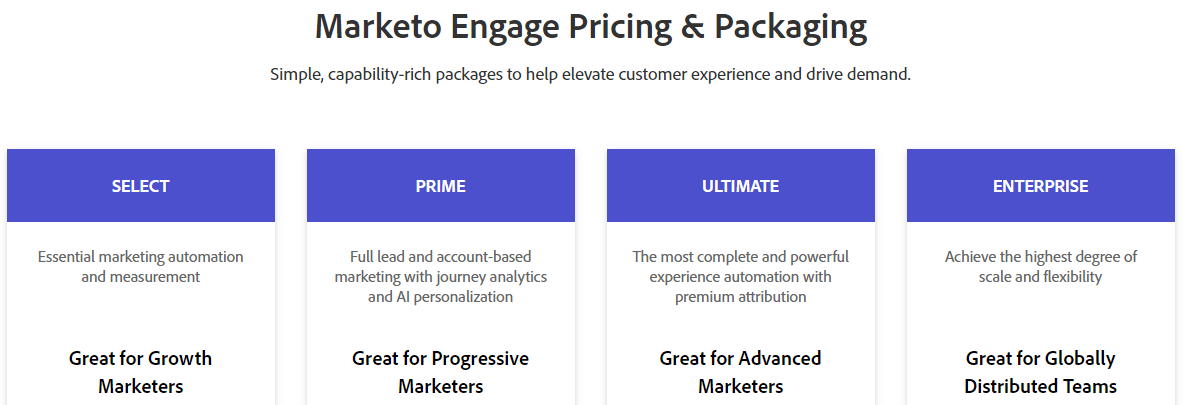
Task: Click Great for Advanced Marketers heading
Action: coord(740,372)
